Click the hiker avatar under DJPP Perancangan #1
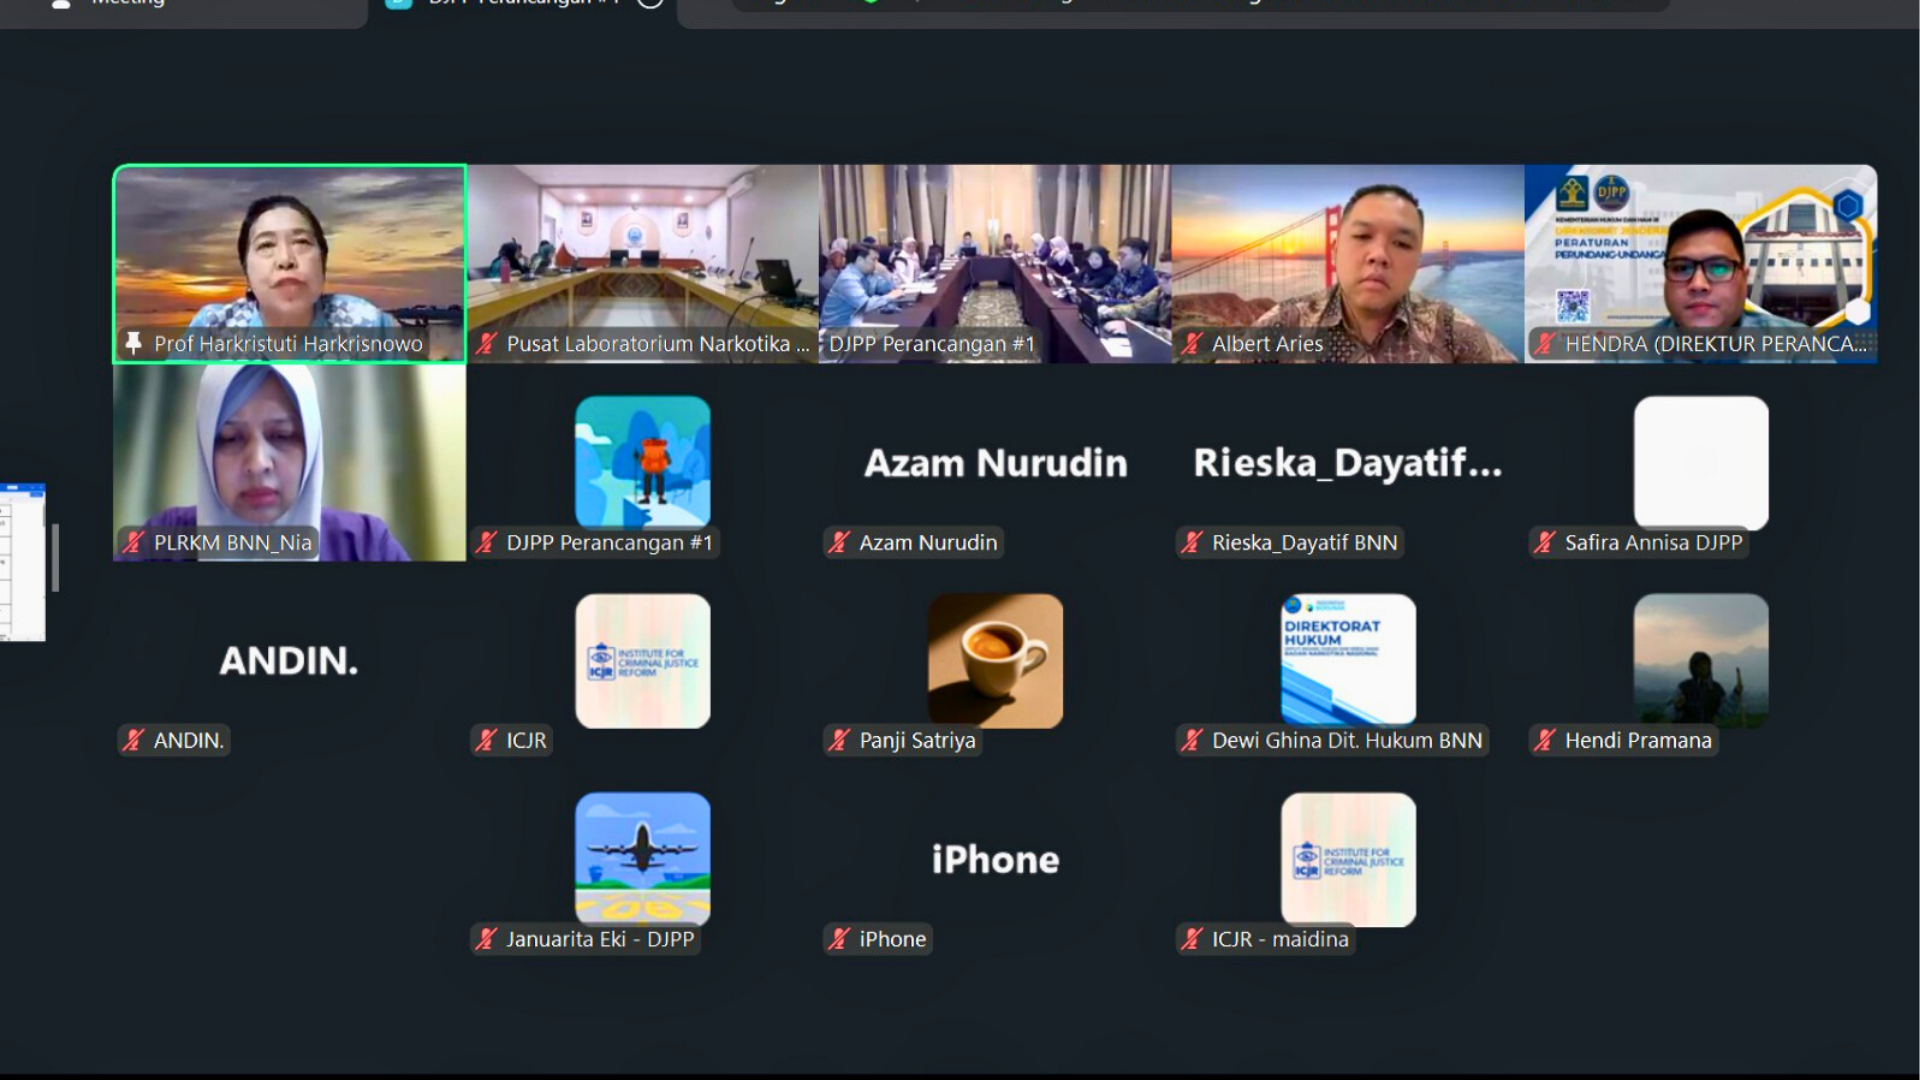The width and height of the screenshot is (1920, 1080). (x=643, y=462)
